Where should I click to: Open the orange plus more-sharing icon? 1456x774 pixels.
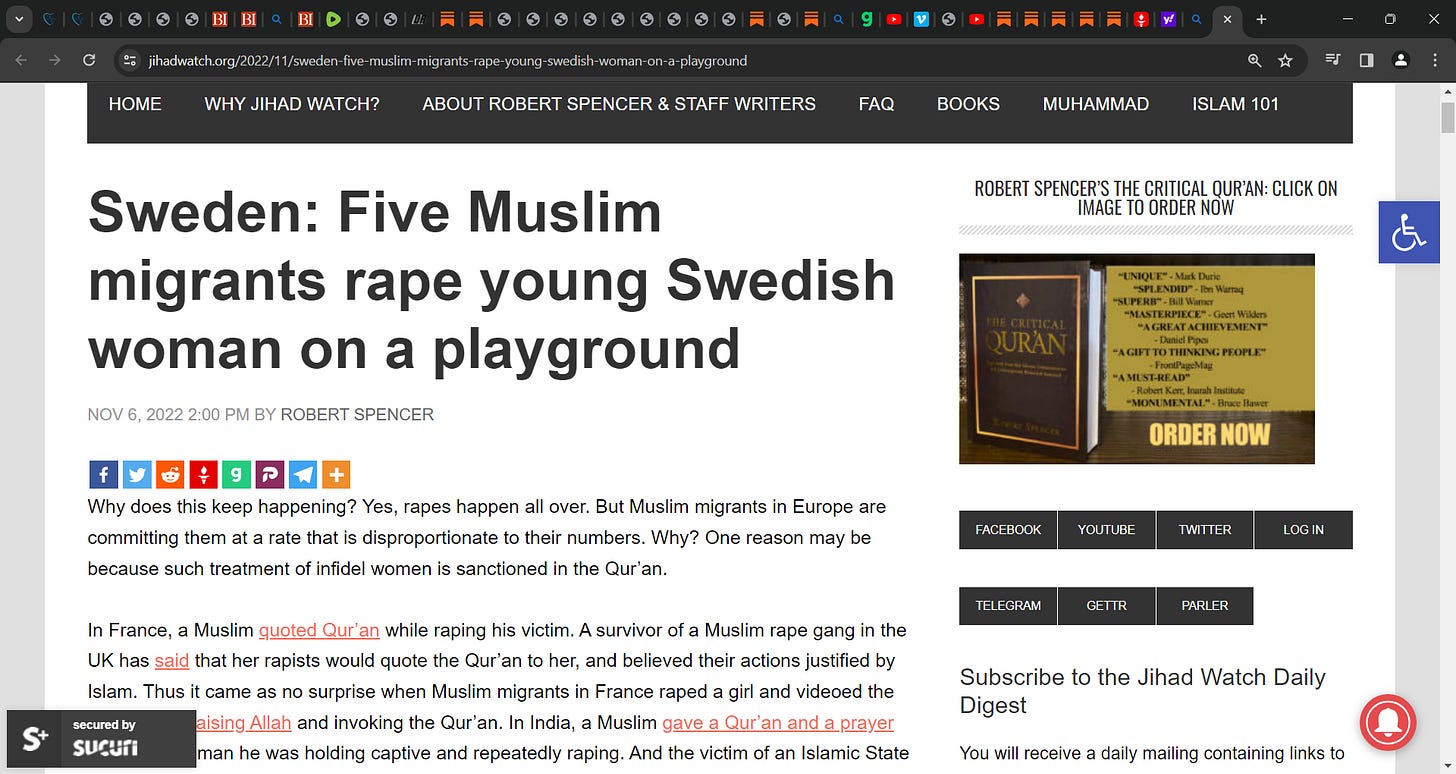[x=336, y=474]
